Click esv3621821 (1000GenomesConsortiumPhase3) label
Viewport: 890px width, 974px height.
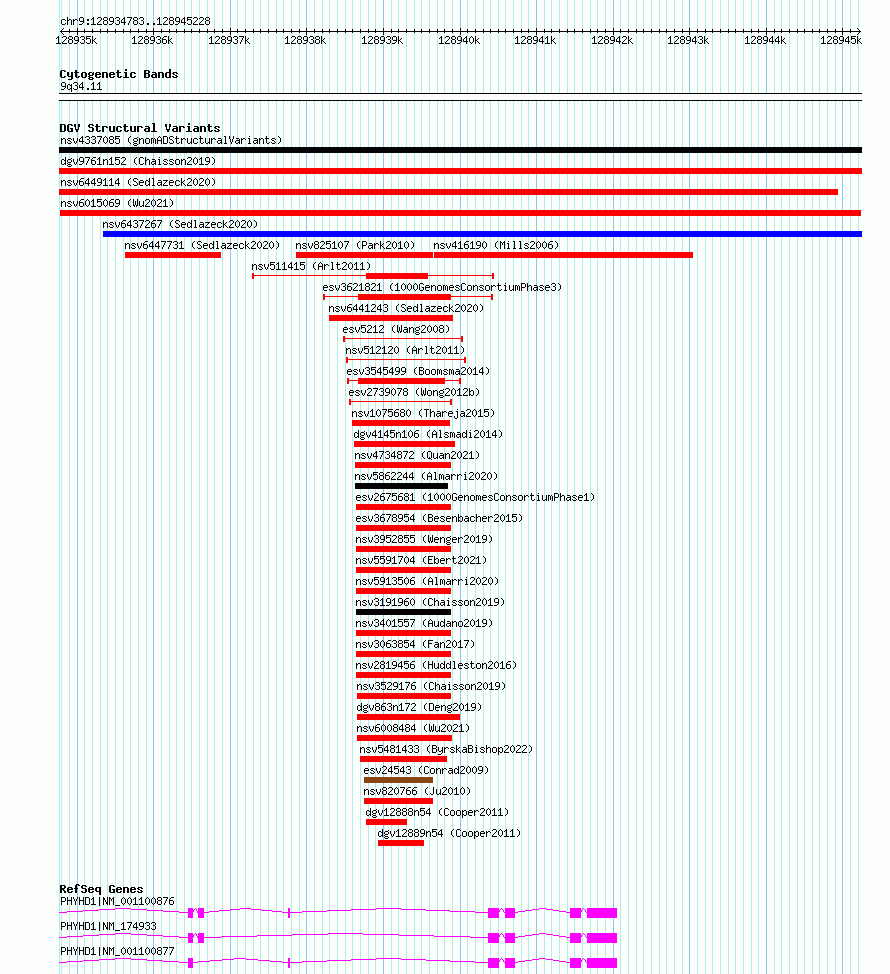coord(442,288)
